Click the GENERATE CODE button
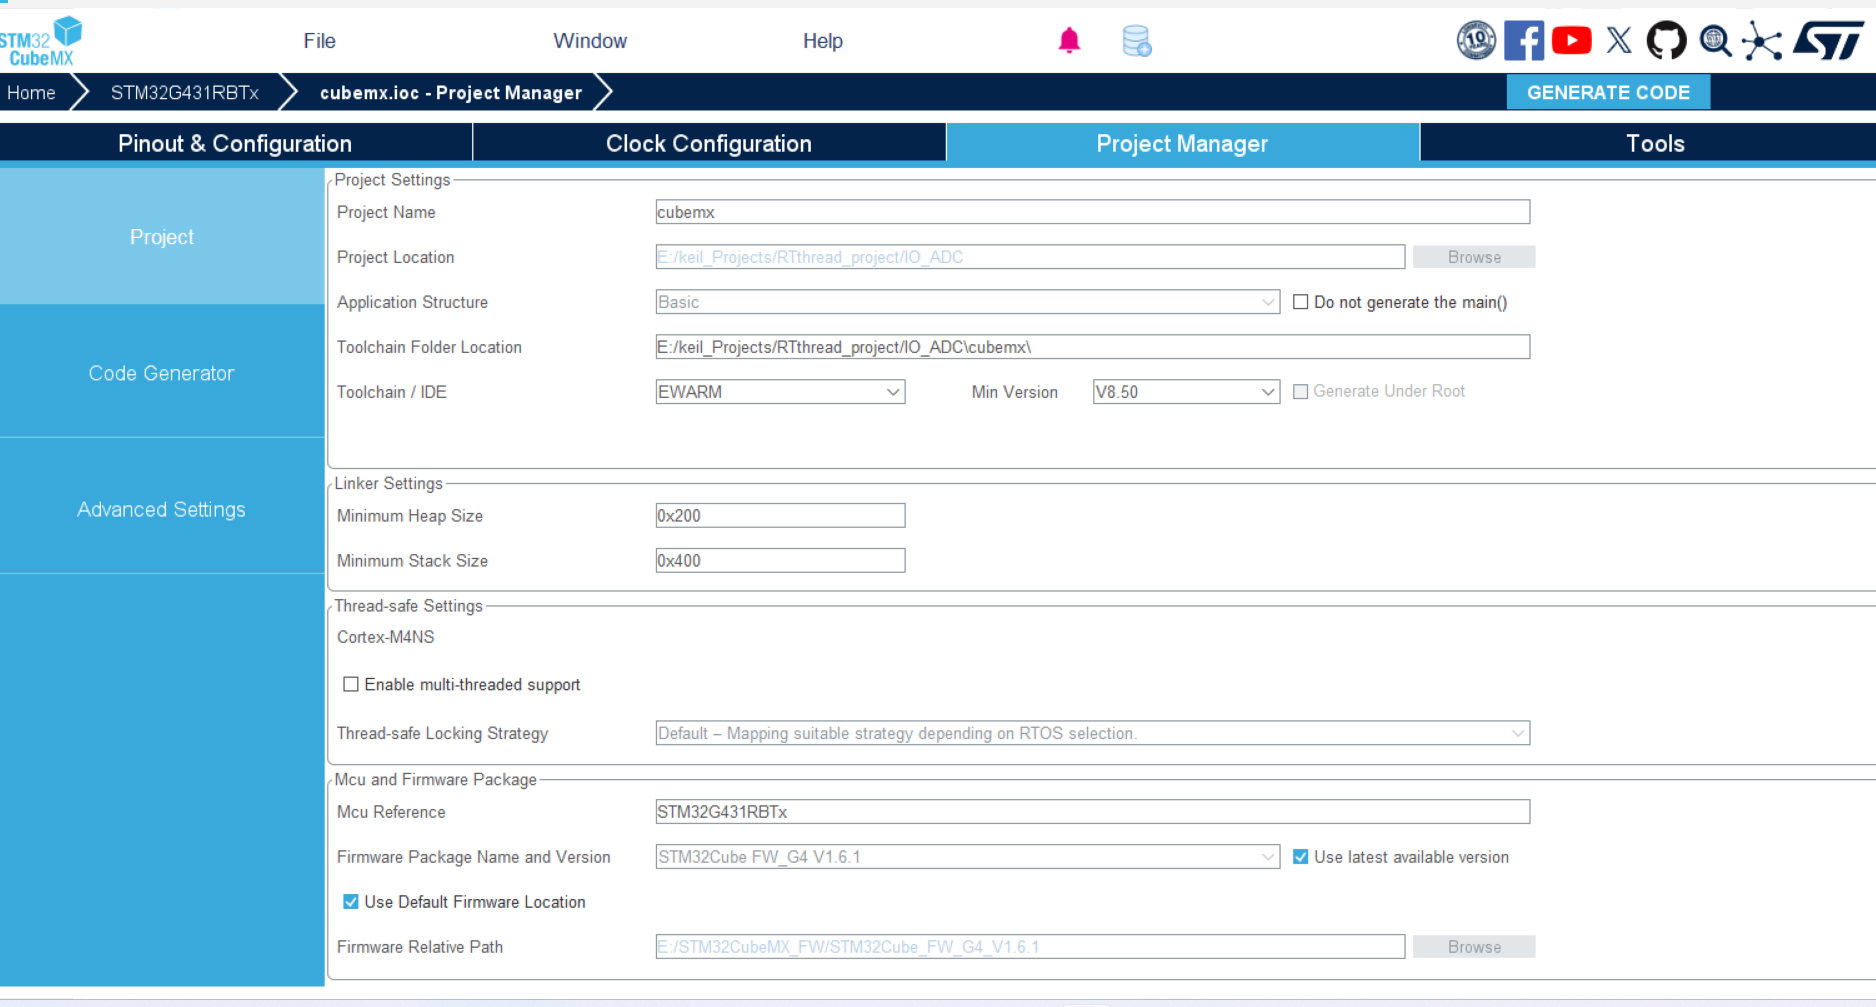 pos(1608,92)
